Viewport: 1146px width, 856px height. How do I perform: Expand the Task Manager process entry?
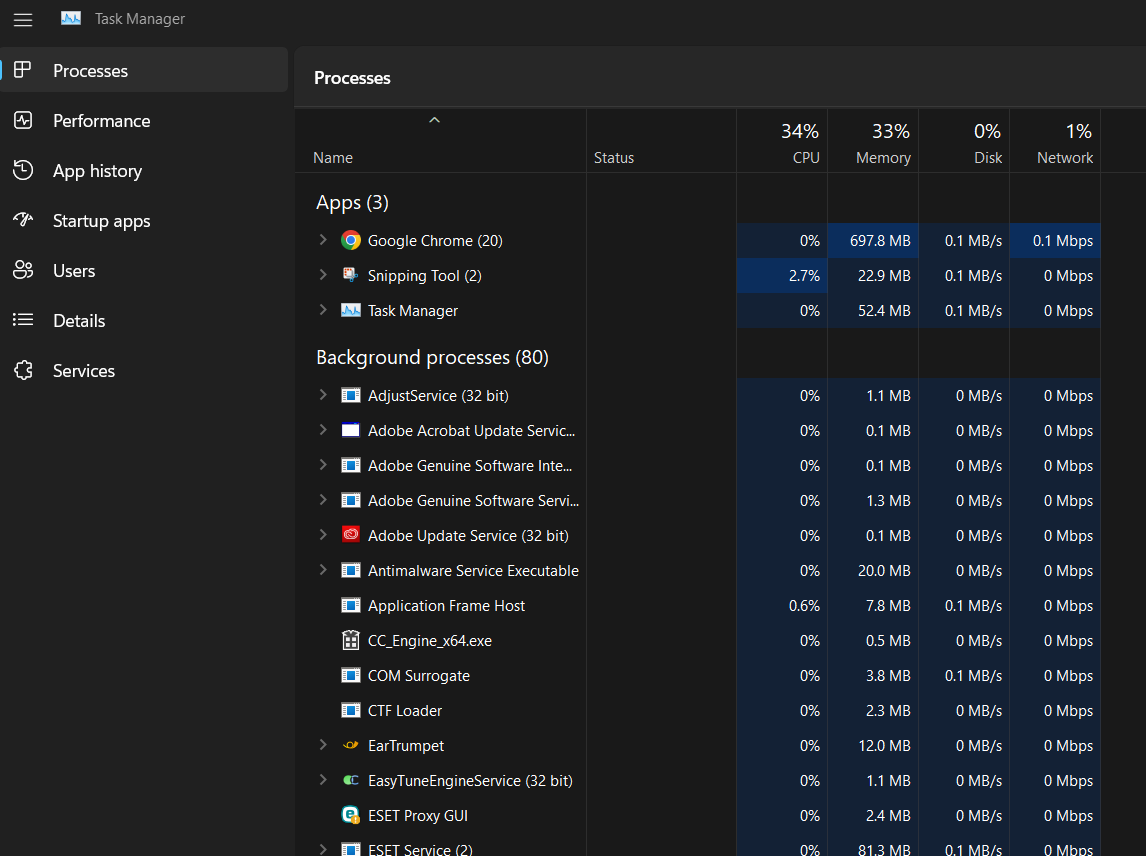323,310
